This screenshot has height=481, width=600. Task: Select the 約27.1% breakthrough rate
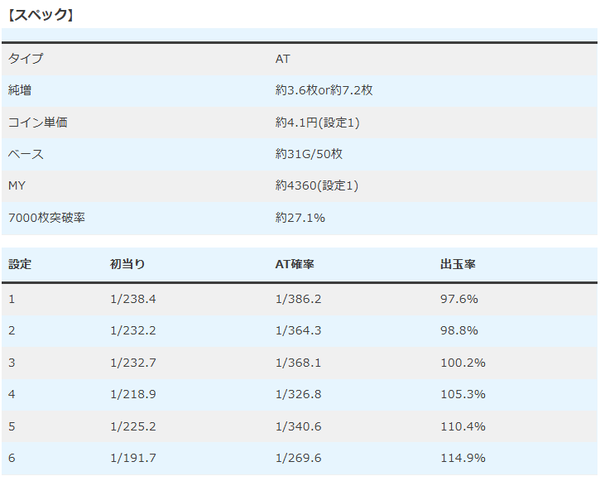(x=300, y=218)
